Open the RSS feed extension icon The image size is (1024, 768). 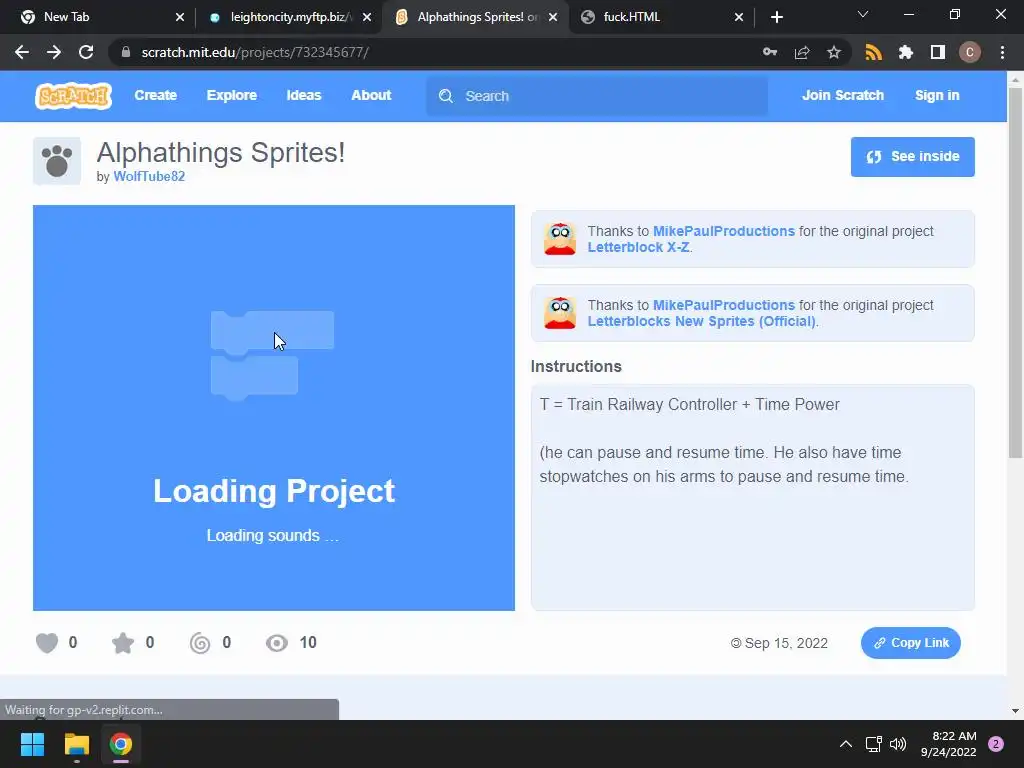coord(873,52)
